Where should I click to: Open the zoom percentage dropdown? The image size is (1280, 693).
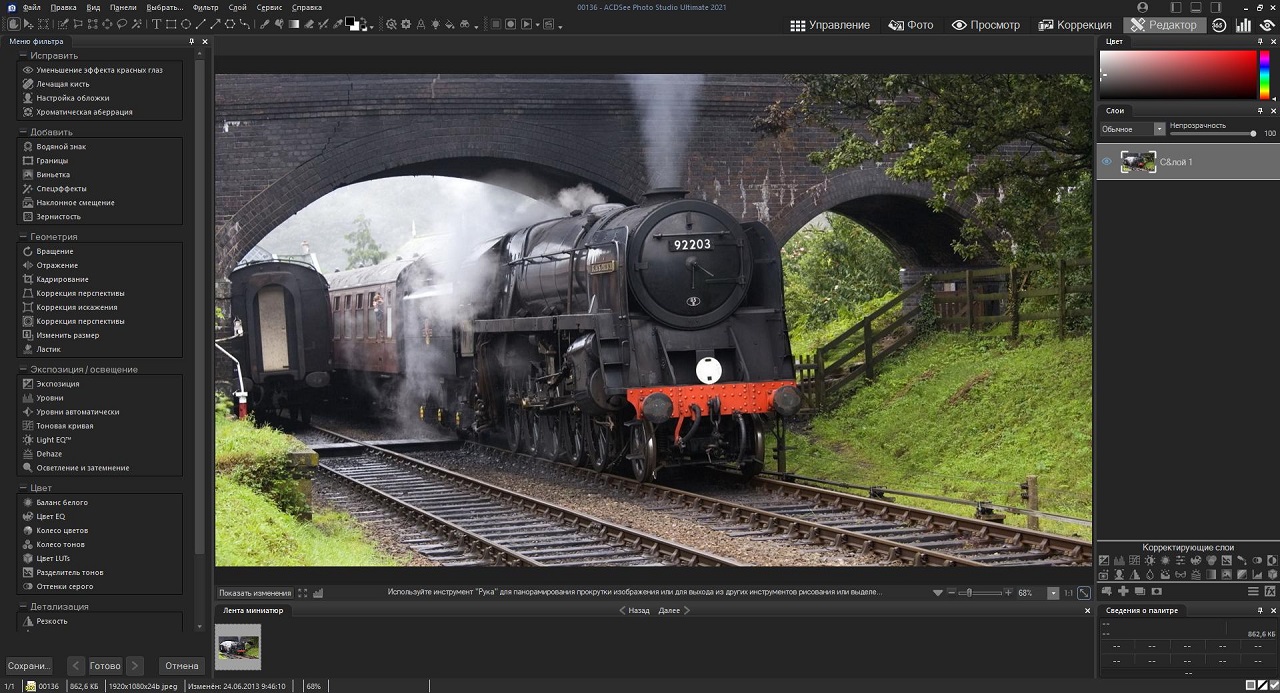tap(1052, 593)
